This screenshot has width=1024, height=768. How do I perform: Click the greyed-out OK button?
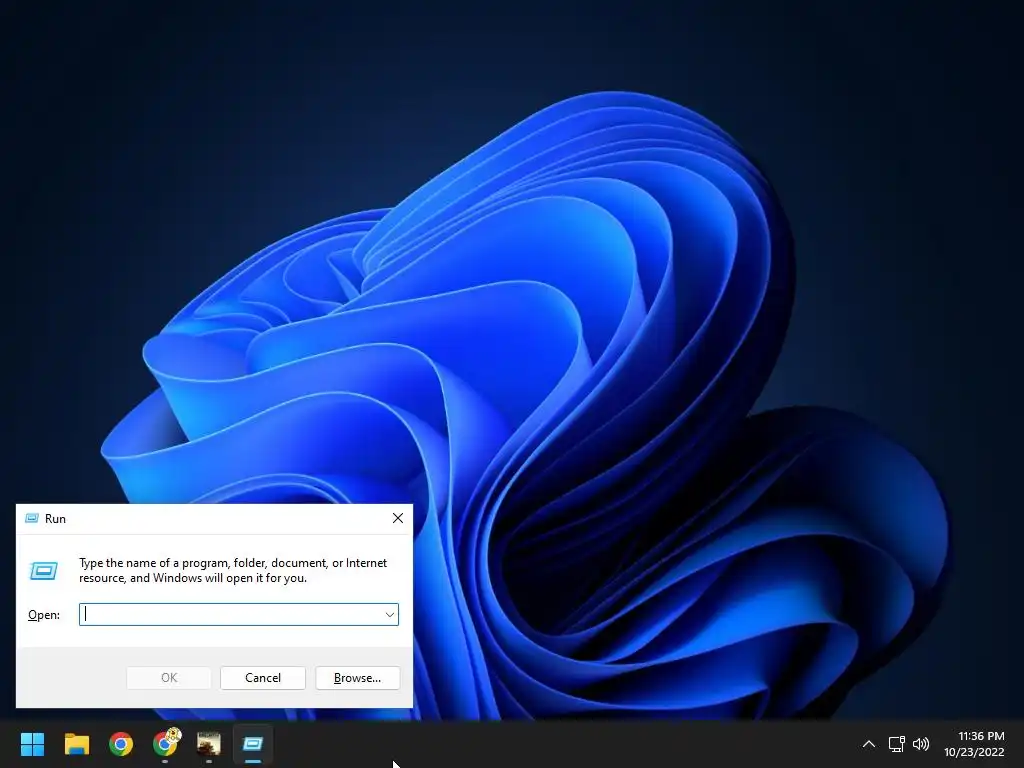[x=168, y=678]
